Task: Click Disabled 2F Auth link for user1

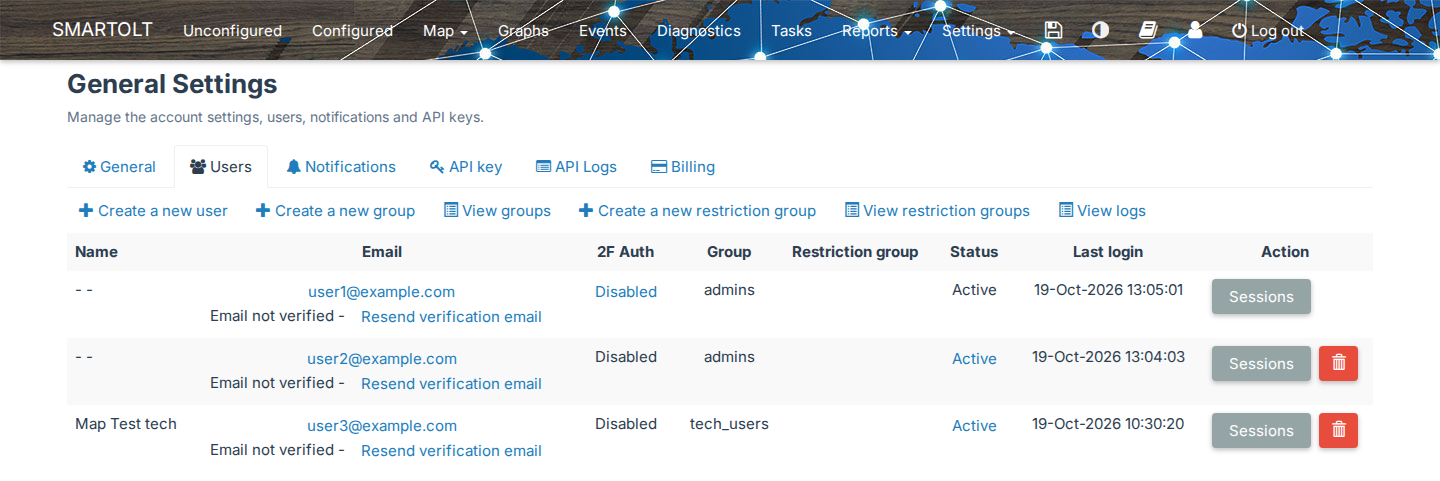Action: pyautogui.click(x=626, y=292)
